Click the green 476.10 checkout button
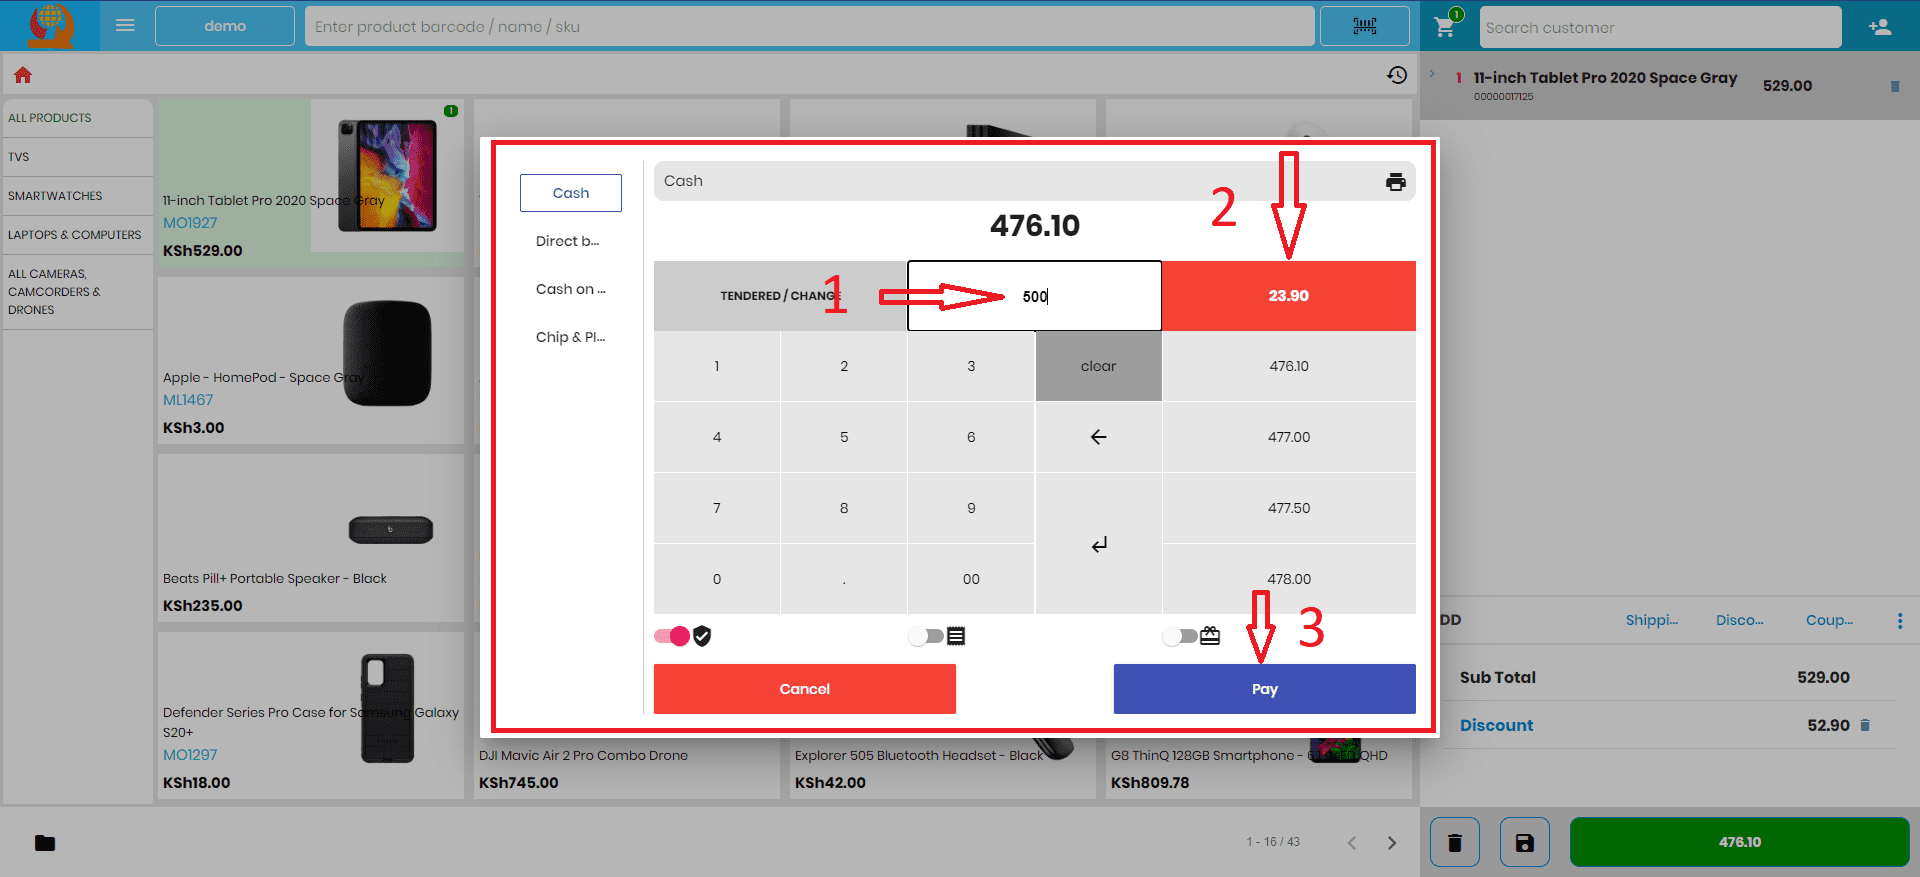The width and height of the screenshot is (1920, 877). tap(1740, 842)
